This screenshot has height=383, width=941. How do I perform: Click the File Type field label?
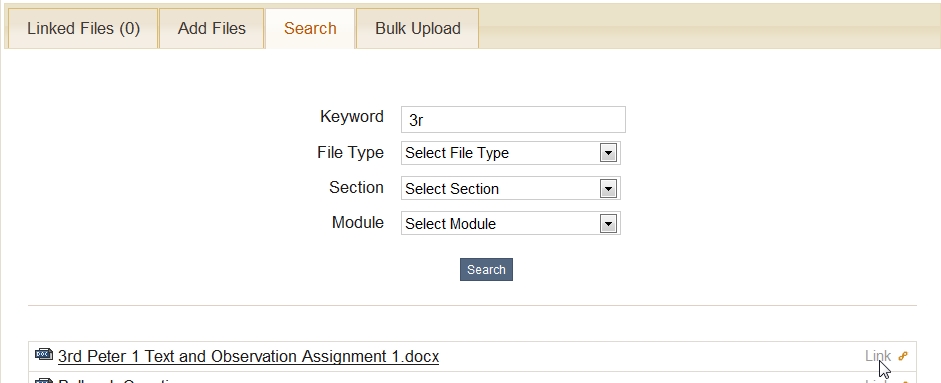[x=350, y=152]
